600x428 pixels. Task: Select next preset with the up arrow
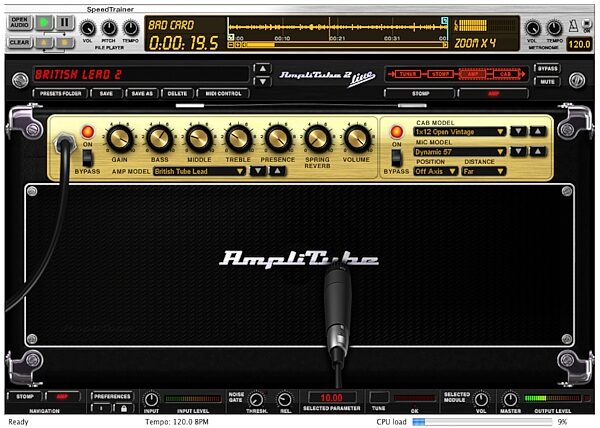click(262, 69)
